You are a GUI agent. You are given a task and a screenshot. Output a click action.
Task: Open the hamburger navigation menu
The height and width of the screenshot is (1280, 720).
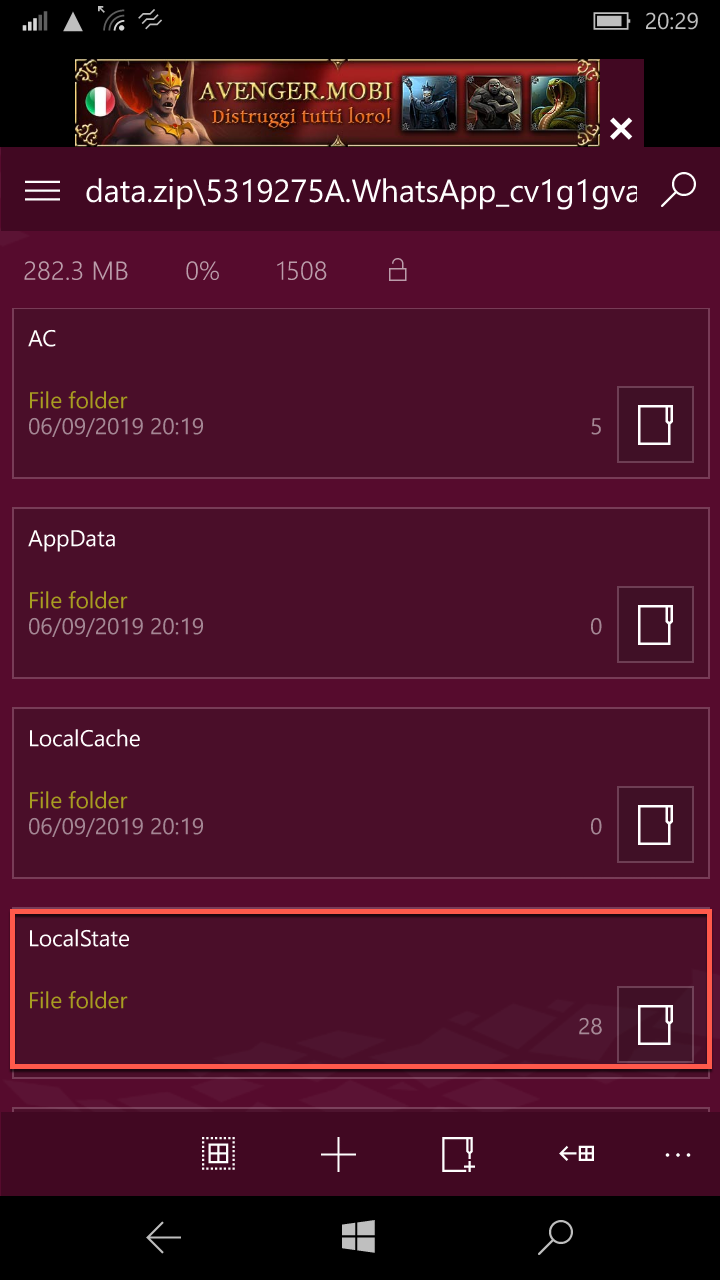pos(43,191)
